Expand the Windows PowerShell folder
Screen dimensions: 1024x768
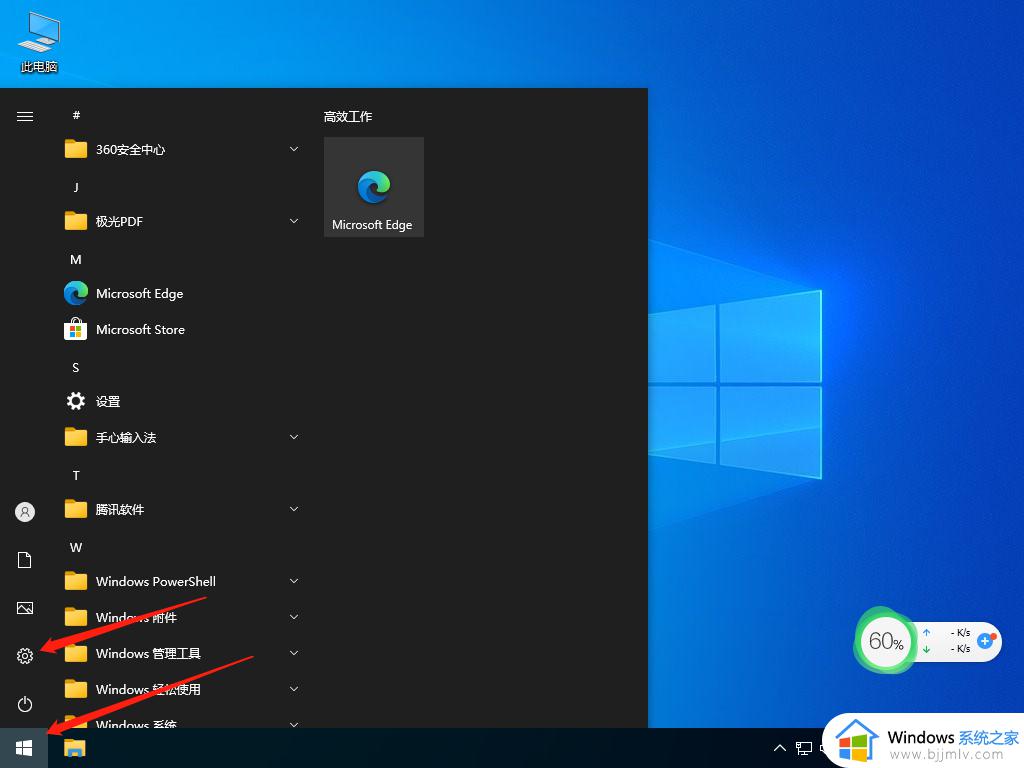(180, 581)
